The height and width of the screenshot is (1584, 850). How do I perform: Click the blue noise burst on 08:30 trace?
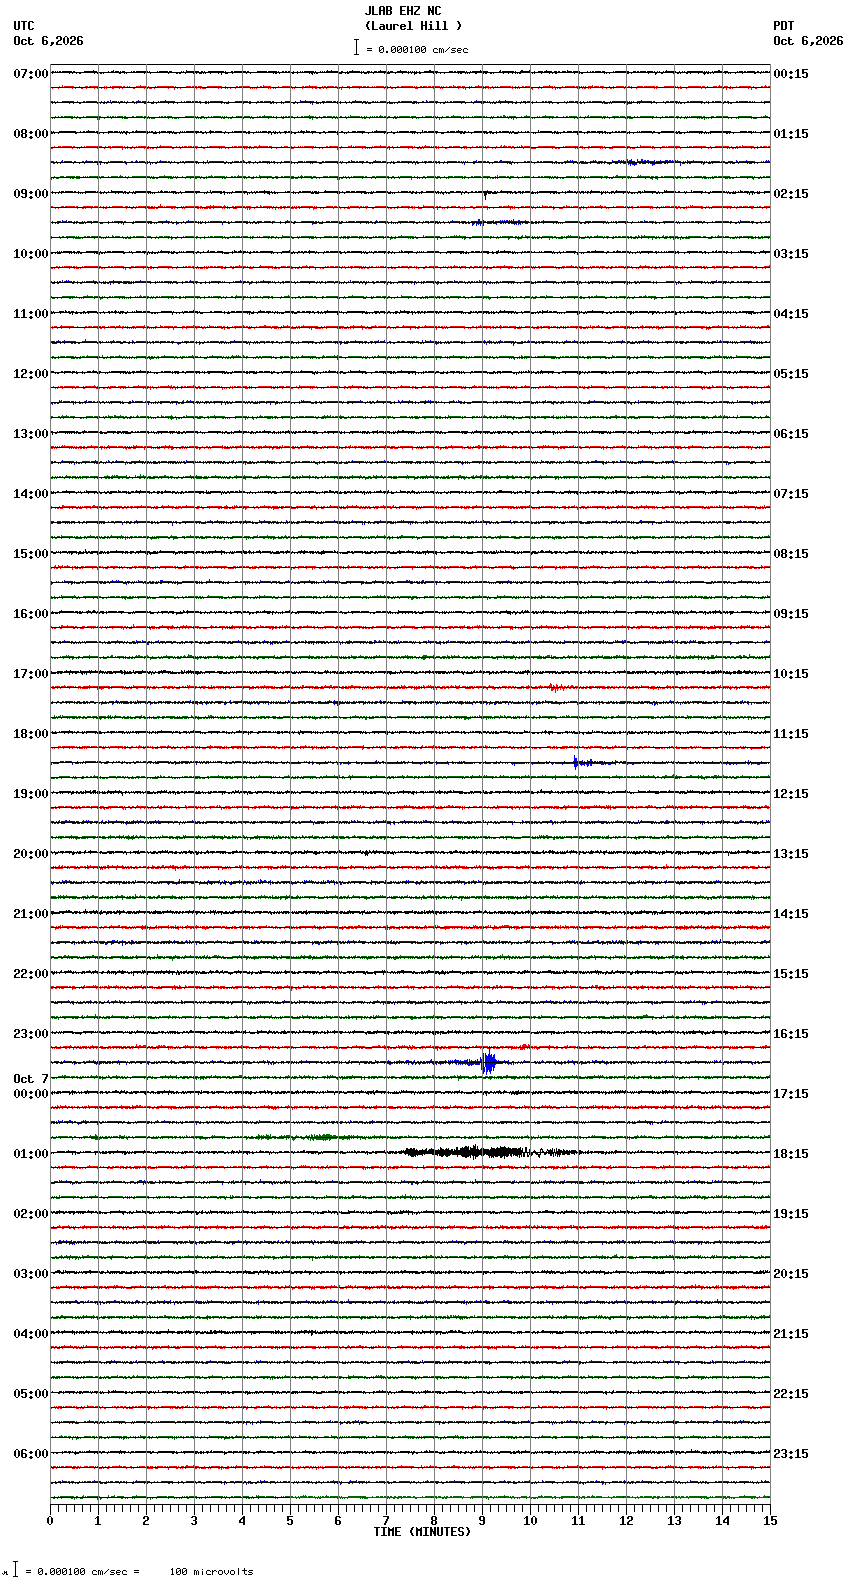(640, 162)
